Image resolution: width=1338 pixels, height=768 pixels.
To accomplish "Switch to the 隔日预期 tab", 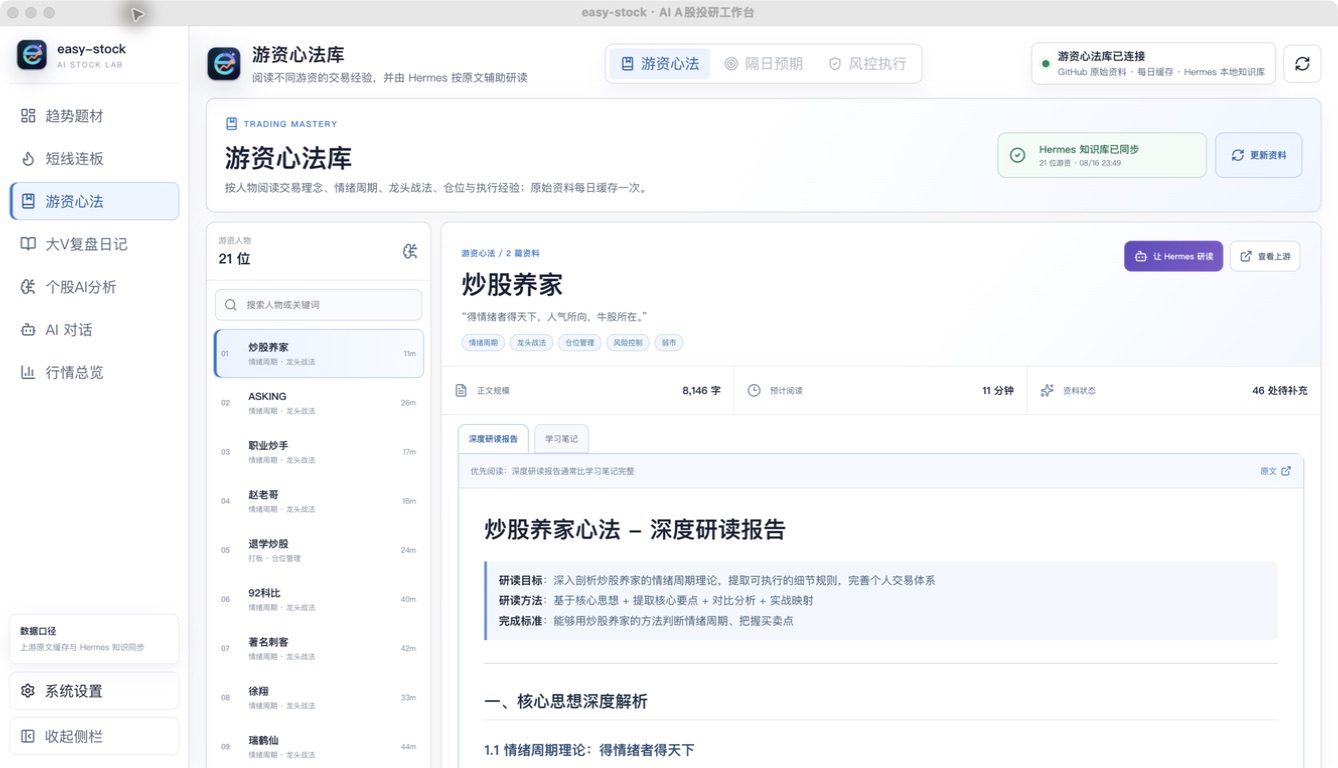I will pyautogui.click(x=764, y=63).
